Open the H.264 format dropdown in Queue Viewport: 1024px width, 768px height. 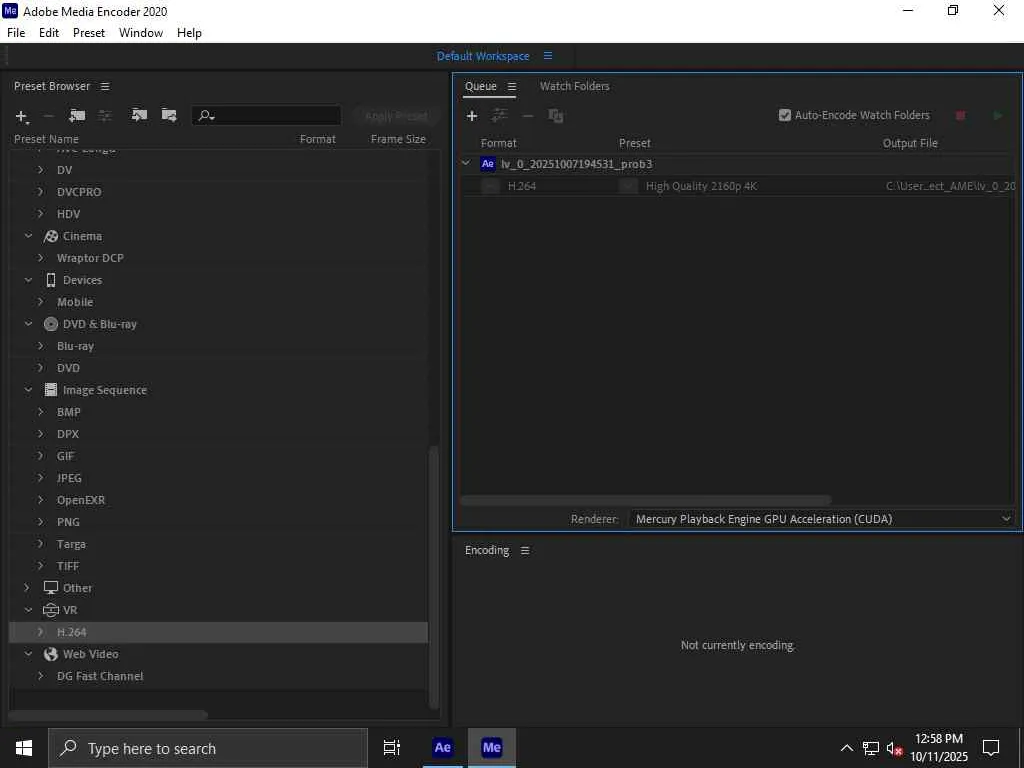[x=490, y=187]
